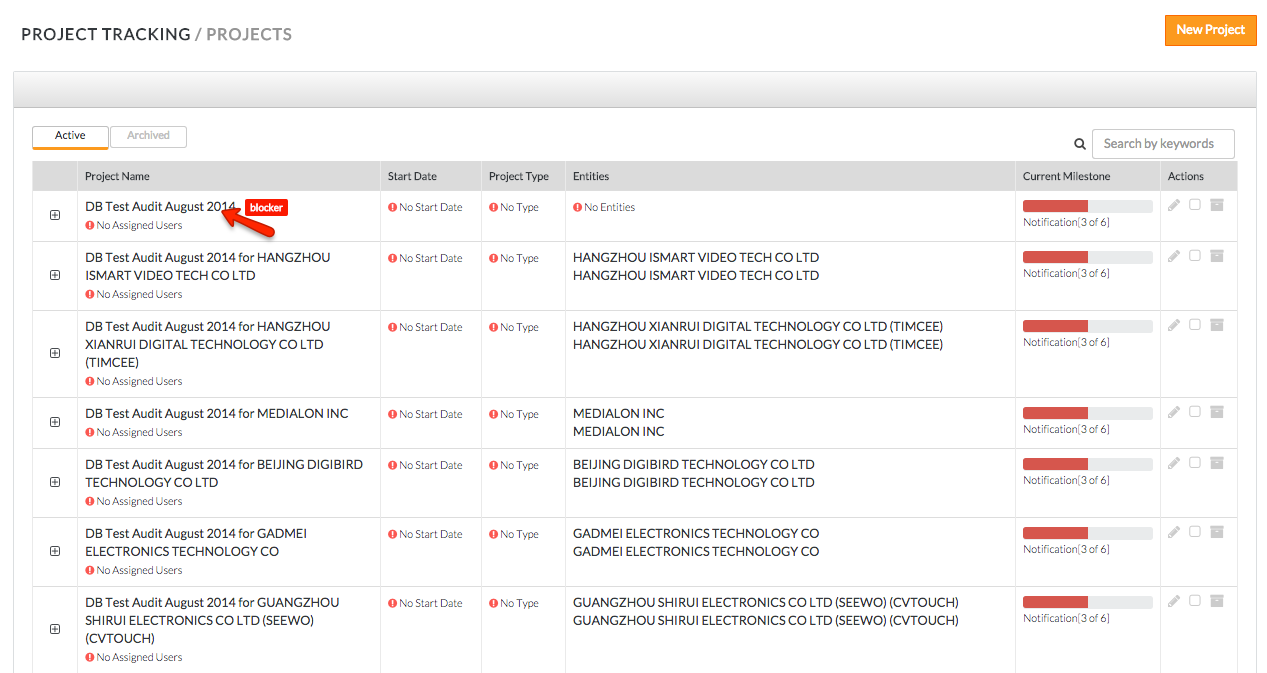1267x673 pixels.
Task: Click the New Project button
Action: coord(1210,30)
